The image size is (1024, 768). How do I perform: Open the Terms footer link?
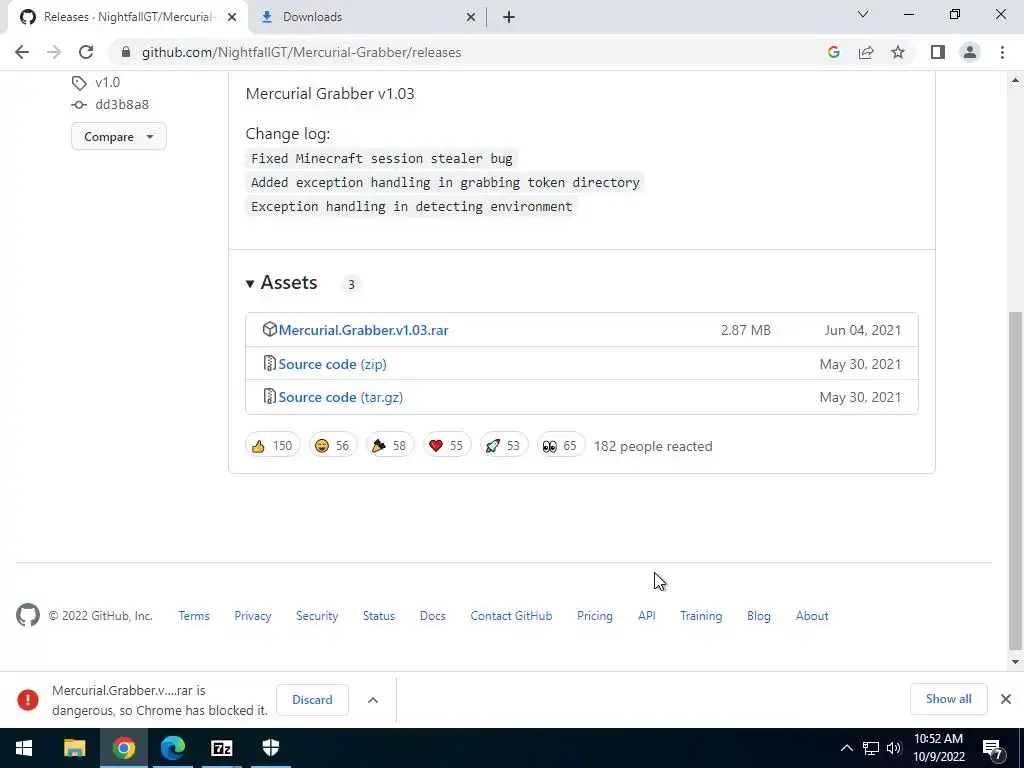click(x=194, y=616)
